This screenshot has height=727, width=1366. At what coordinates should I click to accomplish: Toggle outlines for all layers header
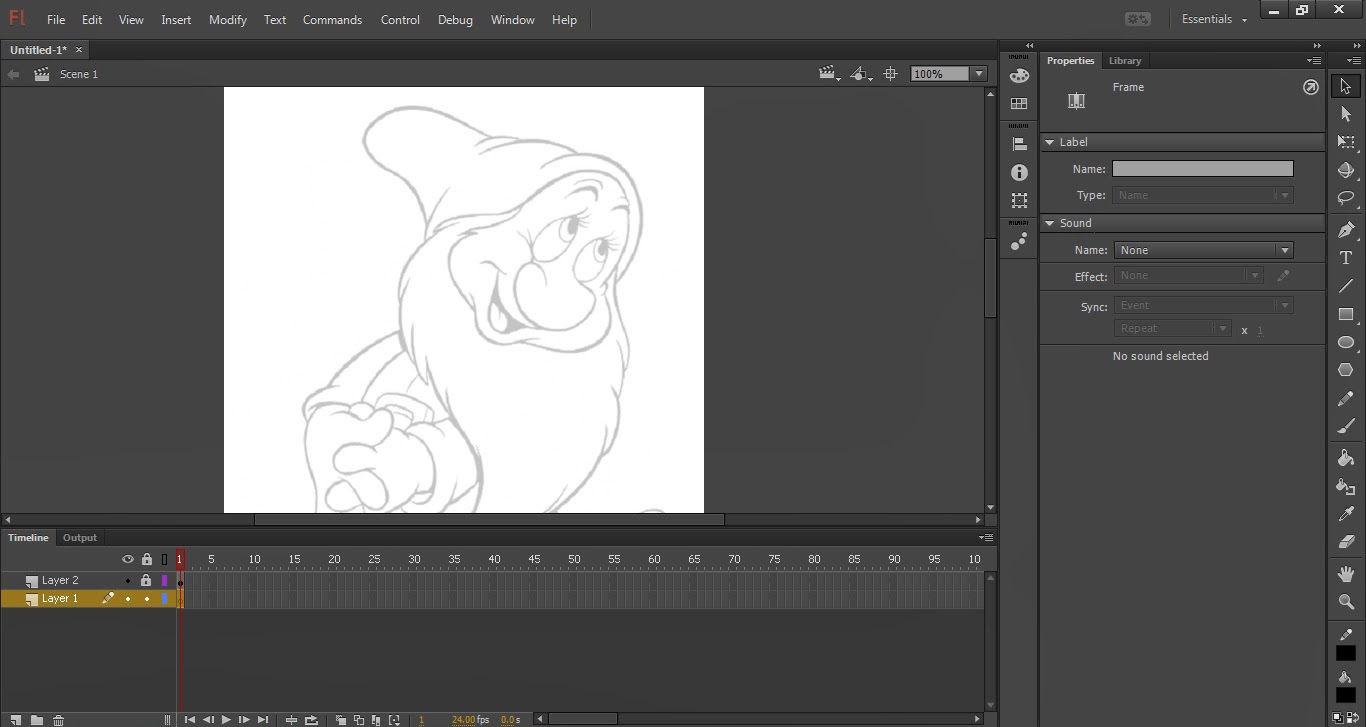click(165, 559)
